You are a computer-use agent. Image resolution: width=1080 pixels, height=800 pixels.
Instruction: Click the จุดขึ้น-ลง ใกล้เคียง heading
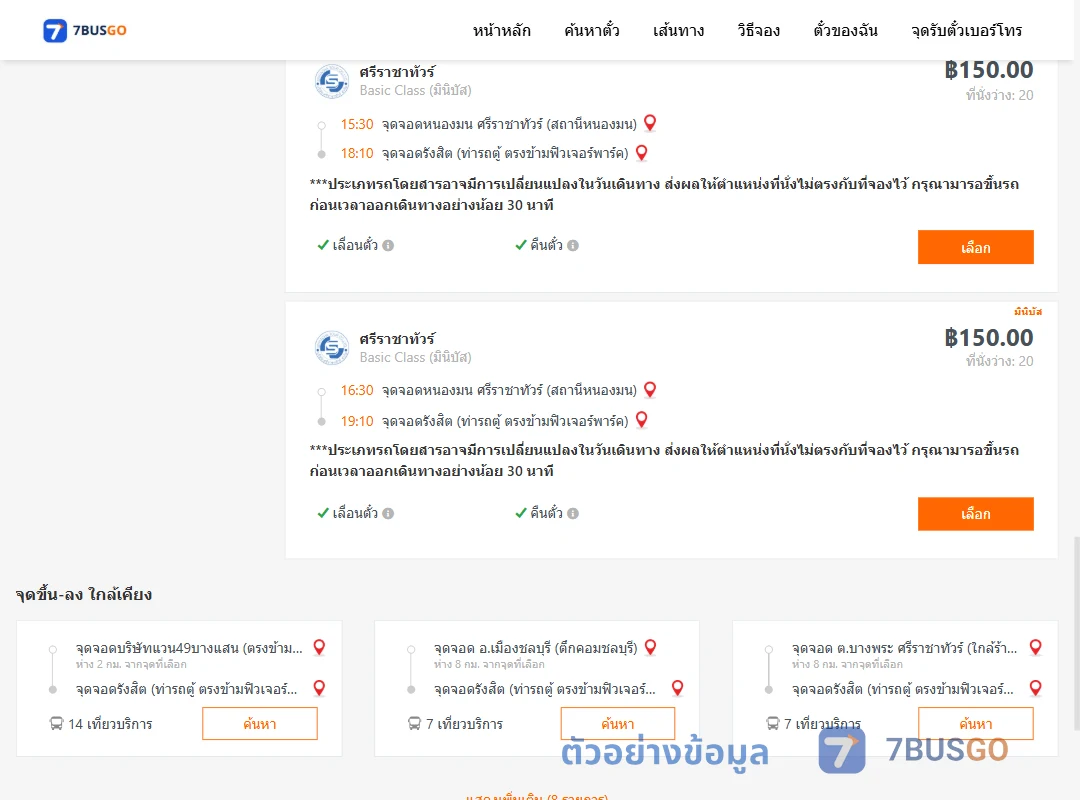pos(84,594)
